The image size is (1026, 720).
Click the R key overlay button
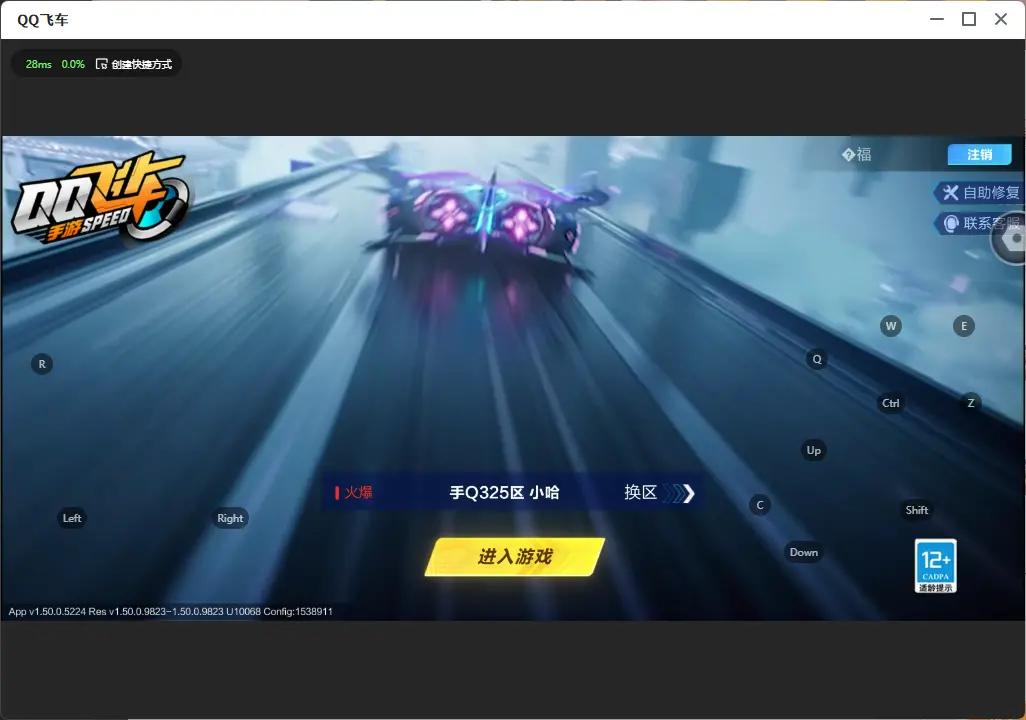(42, 365)
